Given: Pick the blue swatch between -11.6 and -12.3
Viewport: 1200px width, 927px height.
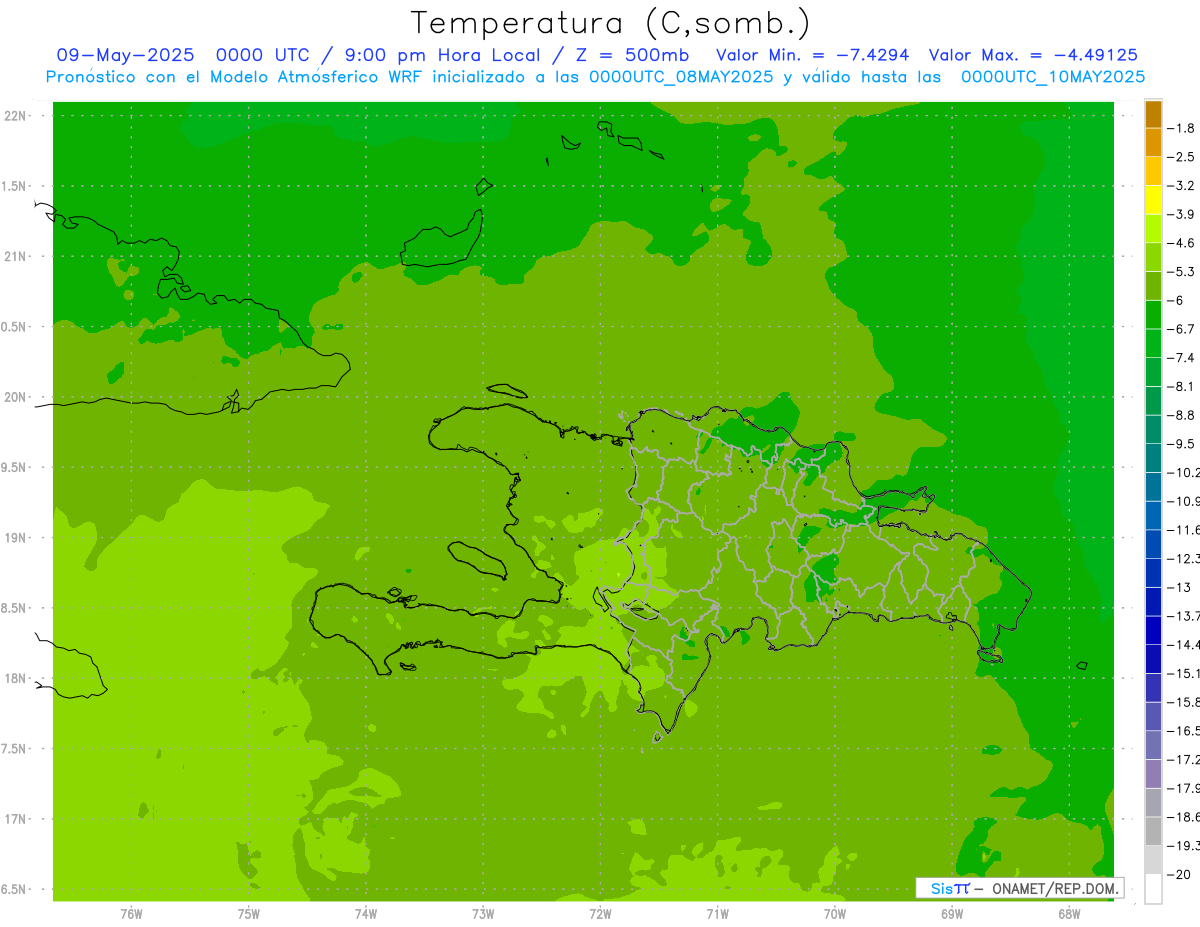Looking at the screenshot, I should click(1153, 544).
